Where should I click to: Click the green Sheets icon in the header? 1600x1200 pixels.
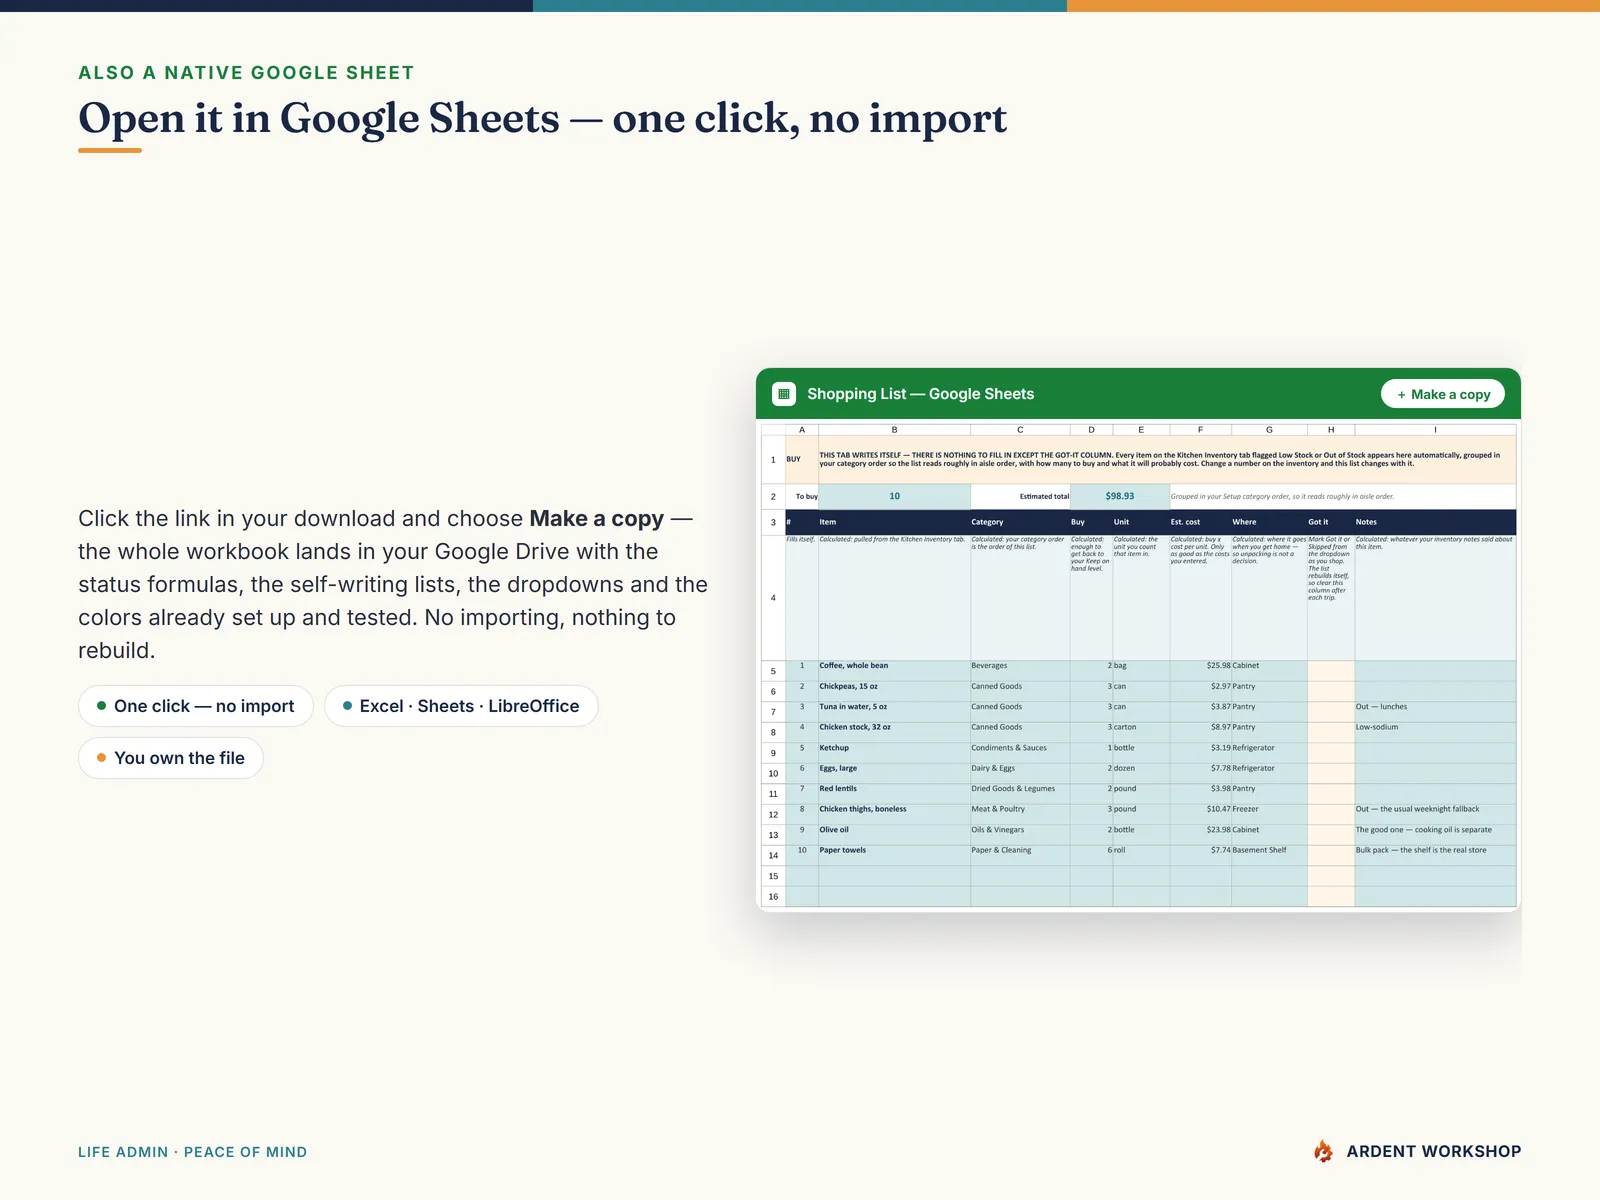pos(784,394)
